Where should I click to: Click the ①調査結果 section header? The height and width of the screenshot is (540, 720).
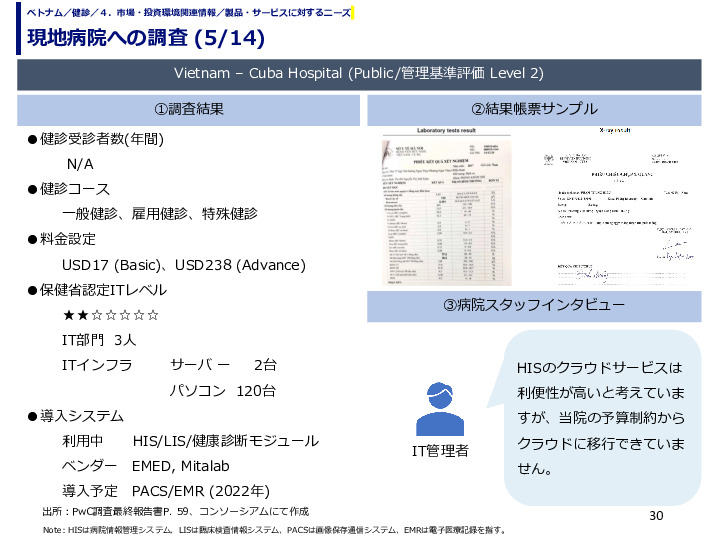188,110
